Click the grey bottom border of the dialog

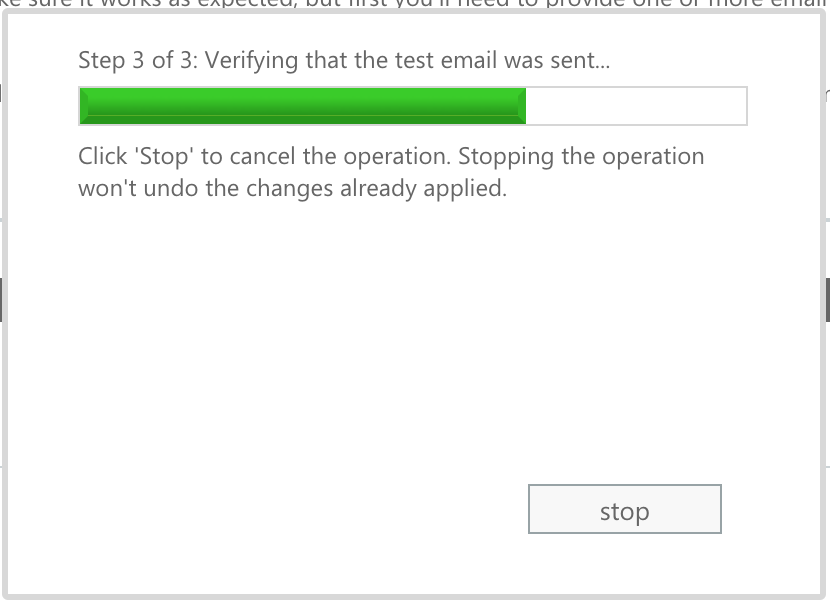414,597
